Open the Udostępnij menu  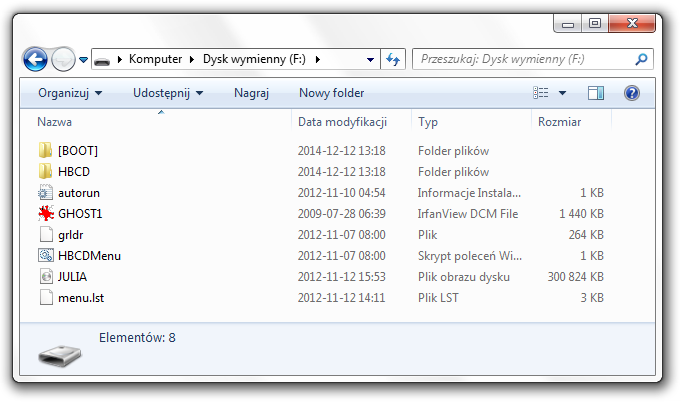coord(168,93)
